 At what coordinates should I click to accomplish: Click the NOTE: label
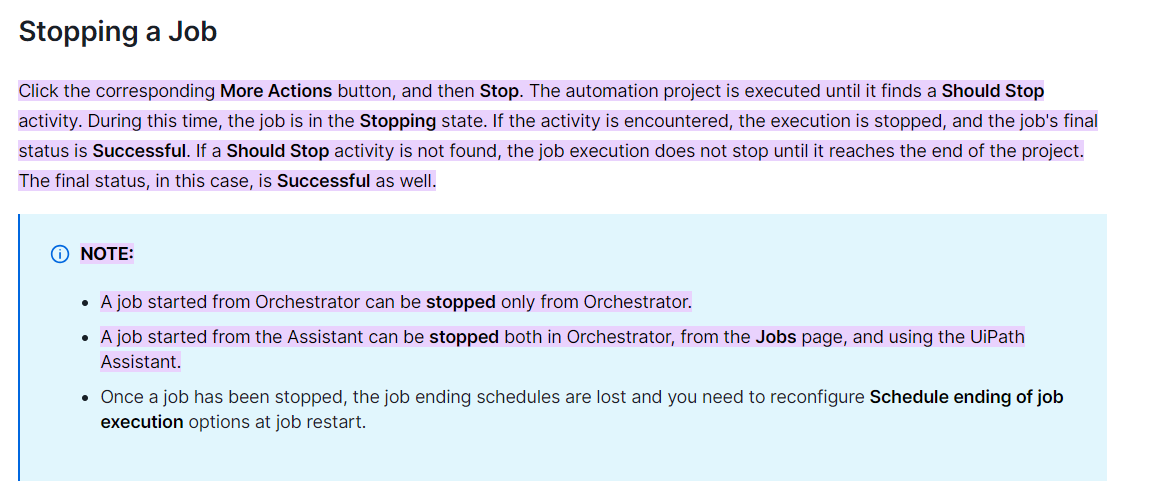tap(107, 254)
